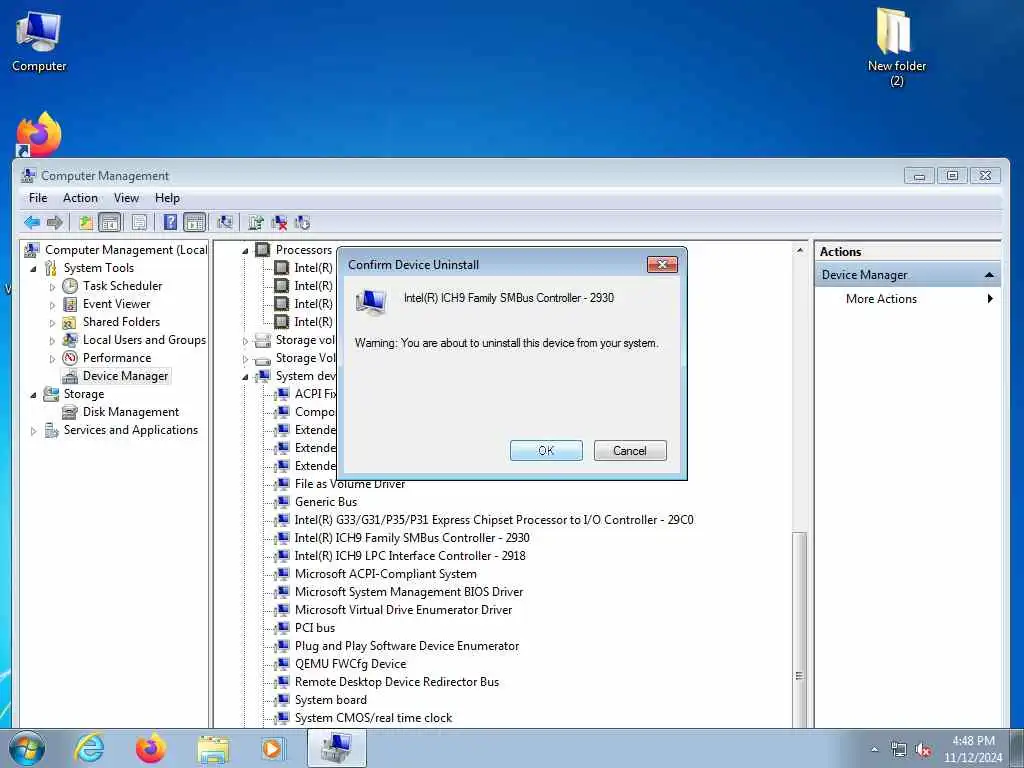Launch Firefox from the taskbar
Image resolution: width=1024 pixels, height=768 pixels.
pyautogui.click(x=151, y=748)
